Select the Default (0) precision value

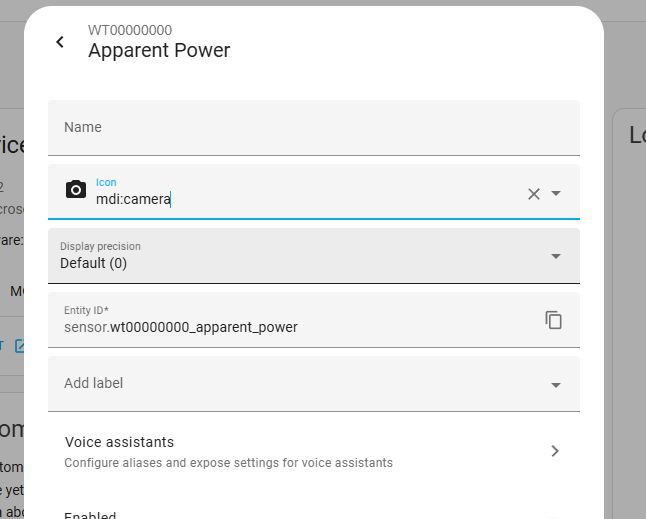pyautogui.click(x=94, y=263)
